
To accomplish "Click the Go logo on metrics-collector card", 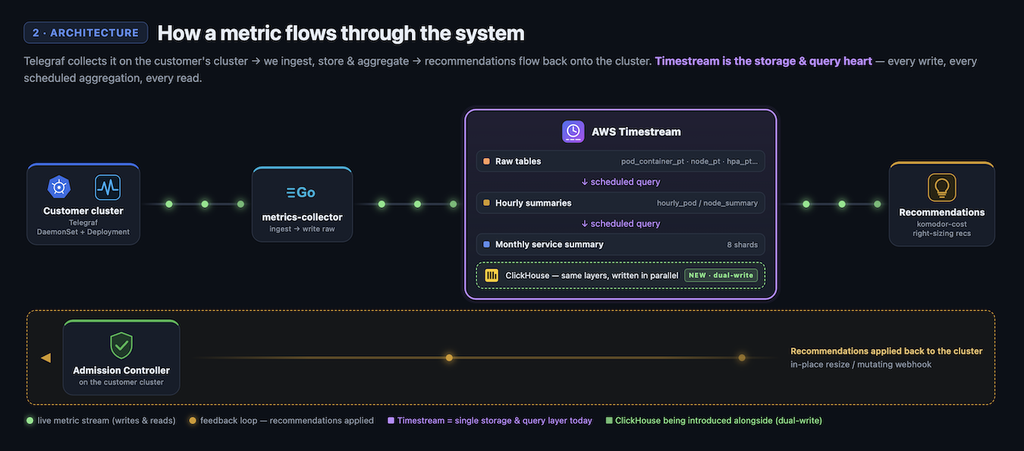I will point(301,193).
